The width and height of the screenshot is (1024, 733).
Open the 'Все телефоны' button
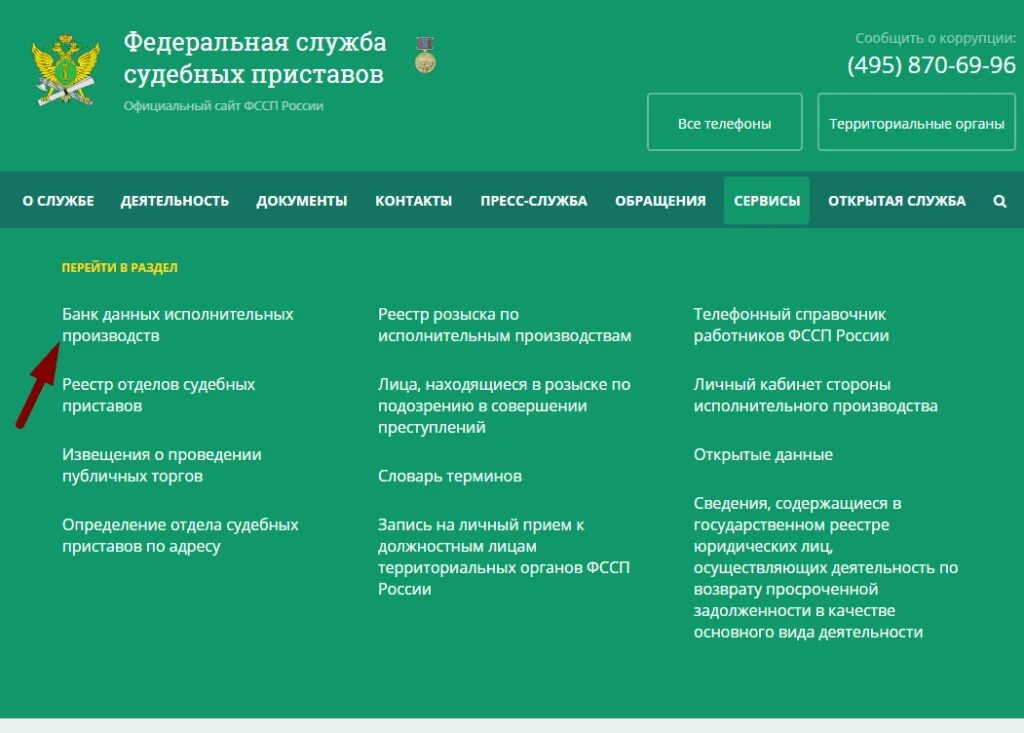[724, 122]
